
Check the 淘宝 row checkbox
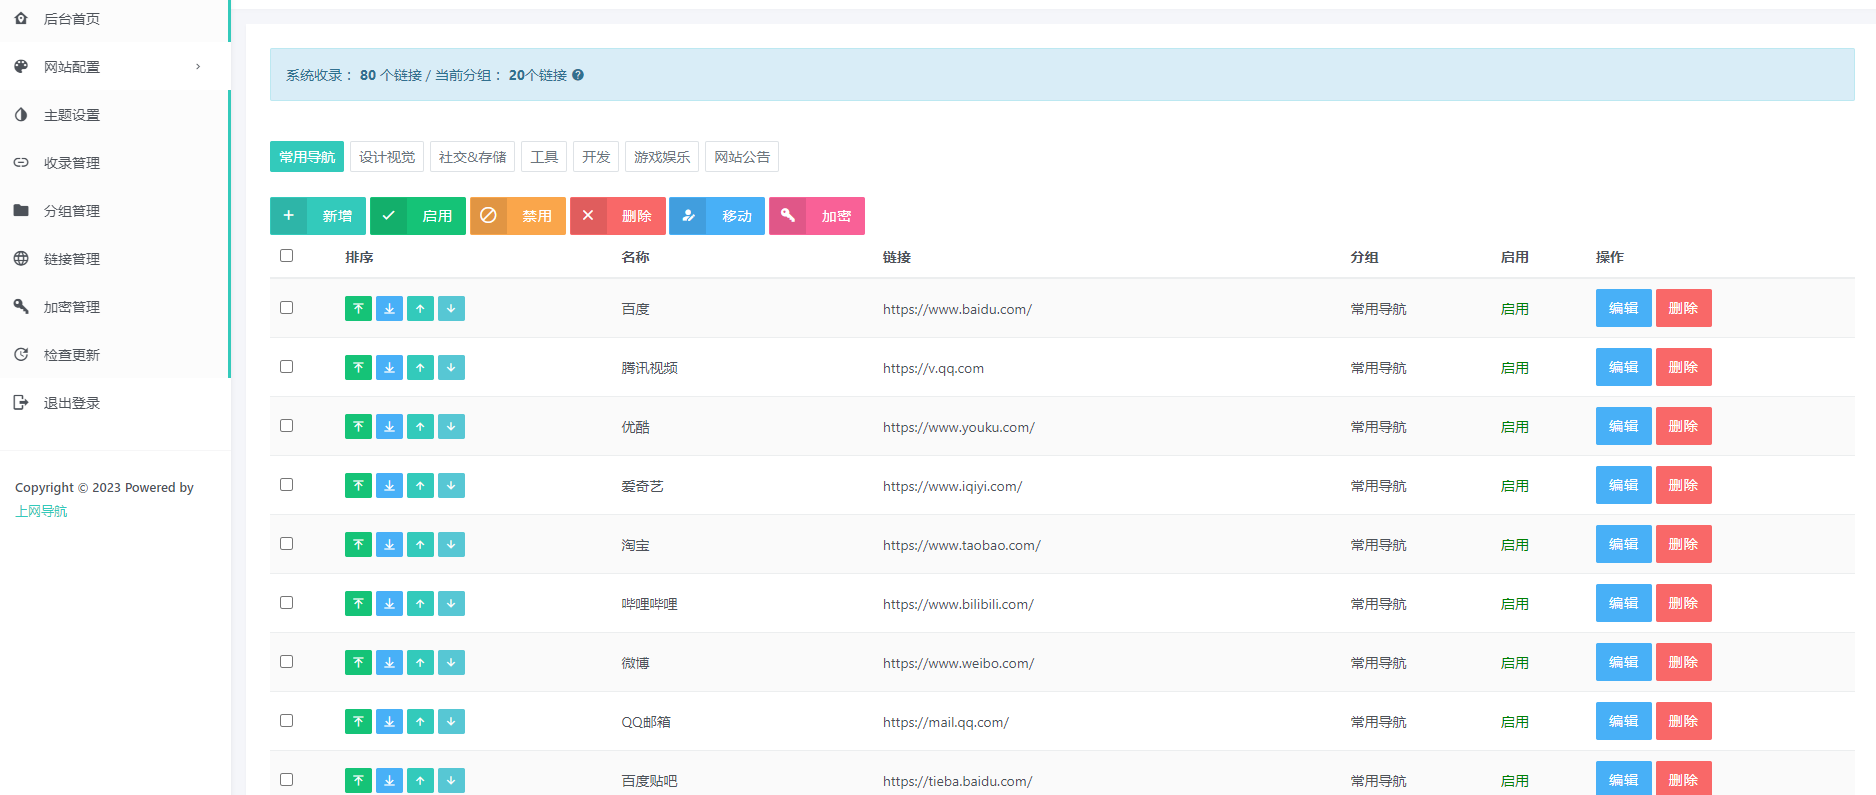(287, 544)
